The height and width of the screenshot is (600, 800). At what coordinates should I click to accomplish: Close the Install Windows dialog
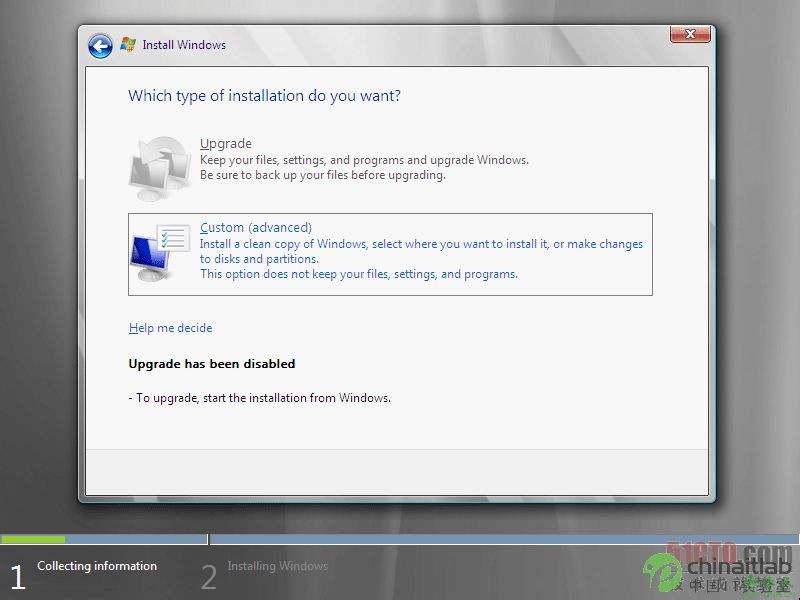tap(690, 34)
